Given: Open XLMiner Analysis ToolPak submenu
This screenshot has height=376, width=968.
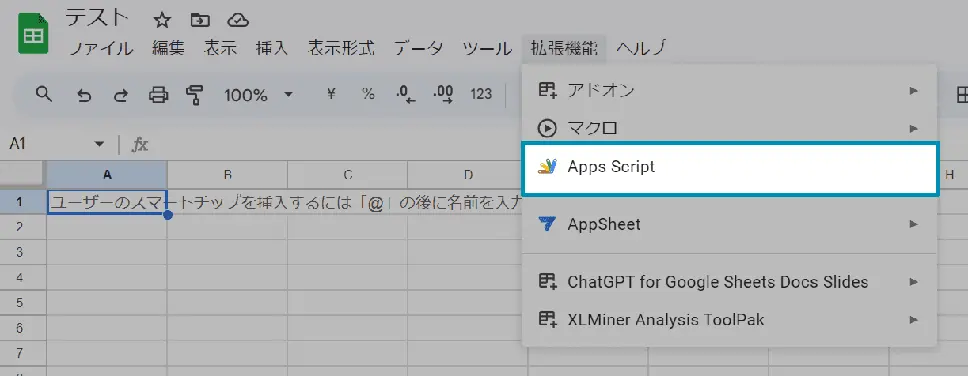Looking at the screenshot, I should click(730, 320).
